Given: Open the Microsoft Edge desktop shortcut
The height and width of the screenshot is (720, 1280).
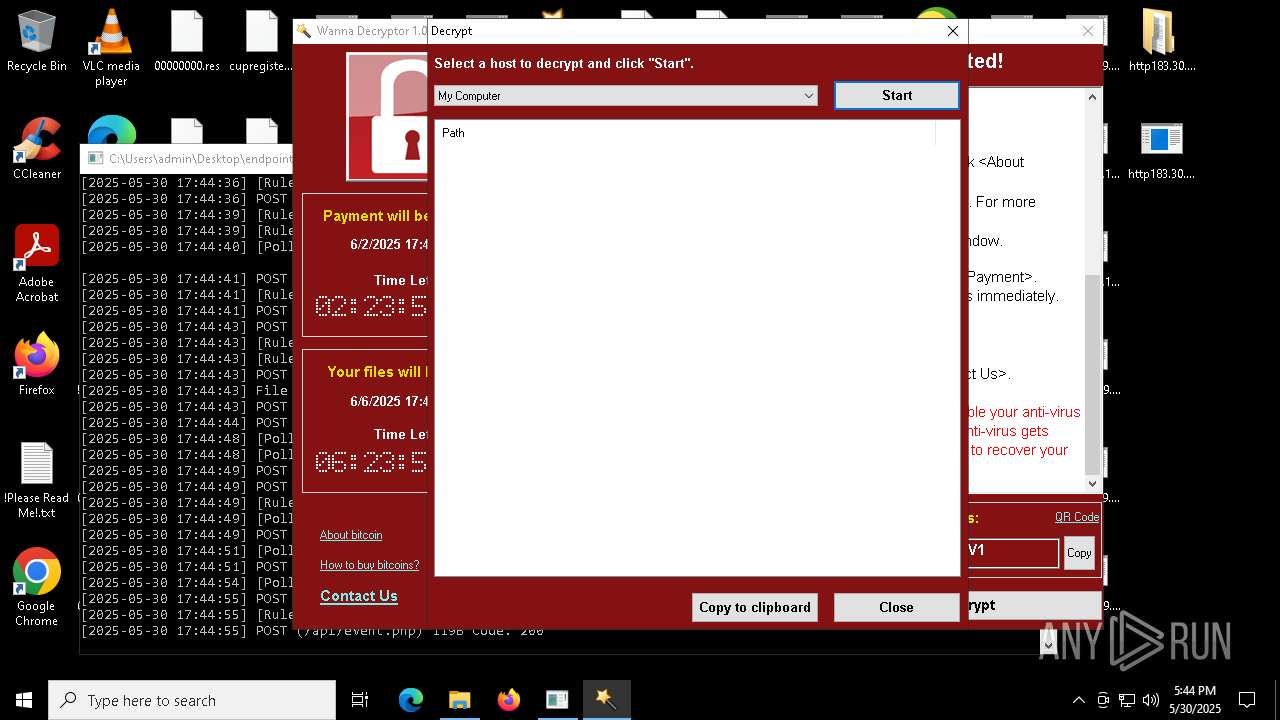Looking at the screenshot, I should [111, 130].
